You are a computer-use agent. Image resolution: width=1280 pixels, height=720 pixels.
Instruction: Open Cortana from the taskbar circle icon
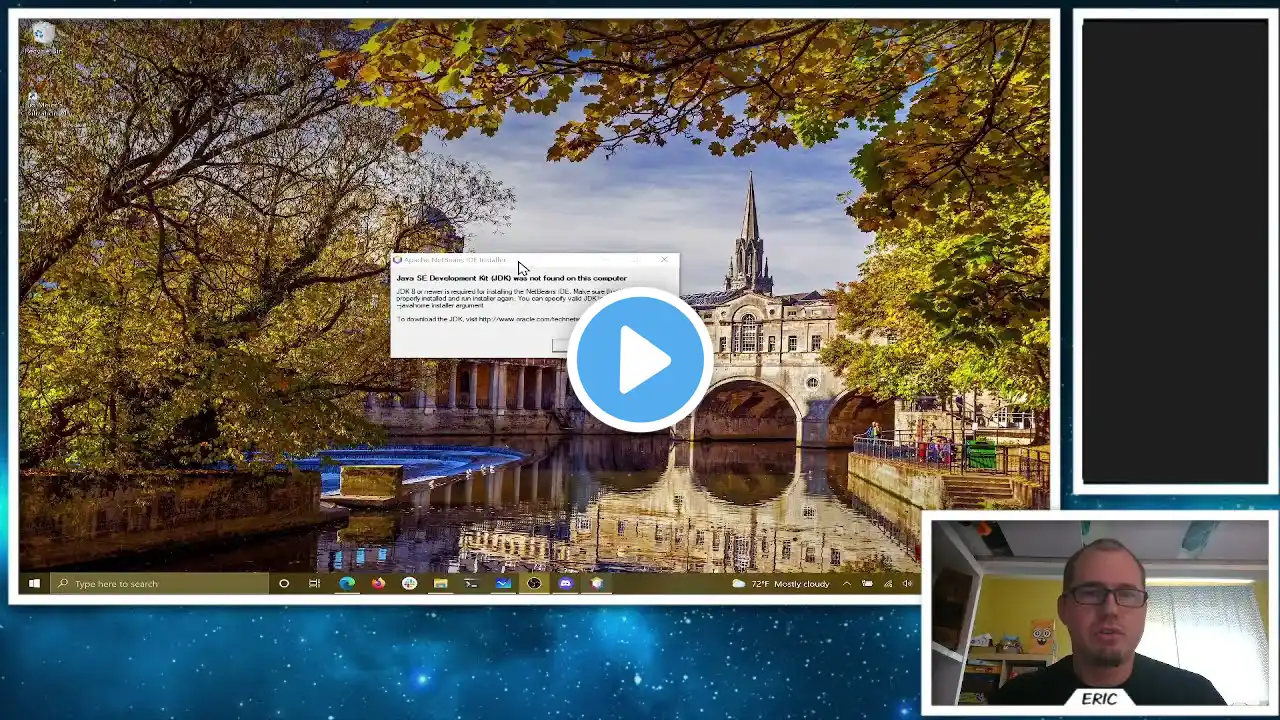284,583
